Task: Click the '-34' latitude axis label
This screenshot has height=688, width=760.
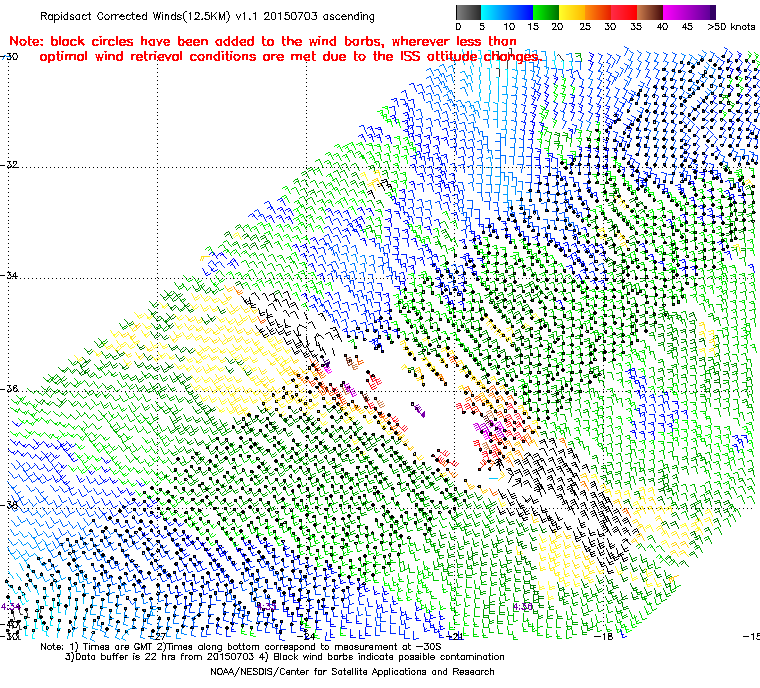Action: click(x=10, y=275)
